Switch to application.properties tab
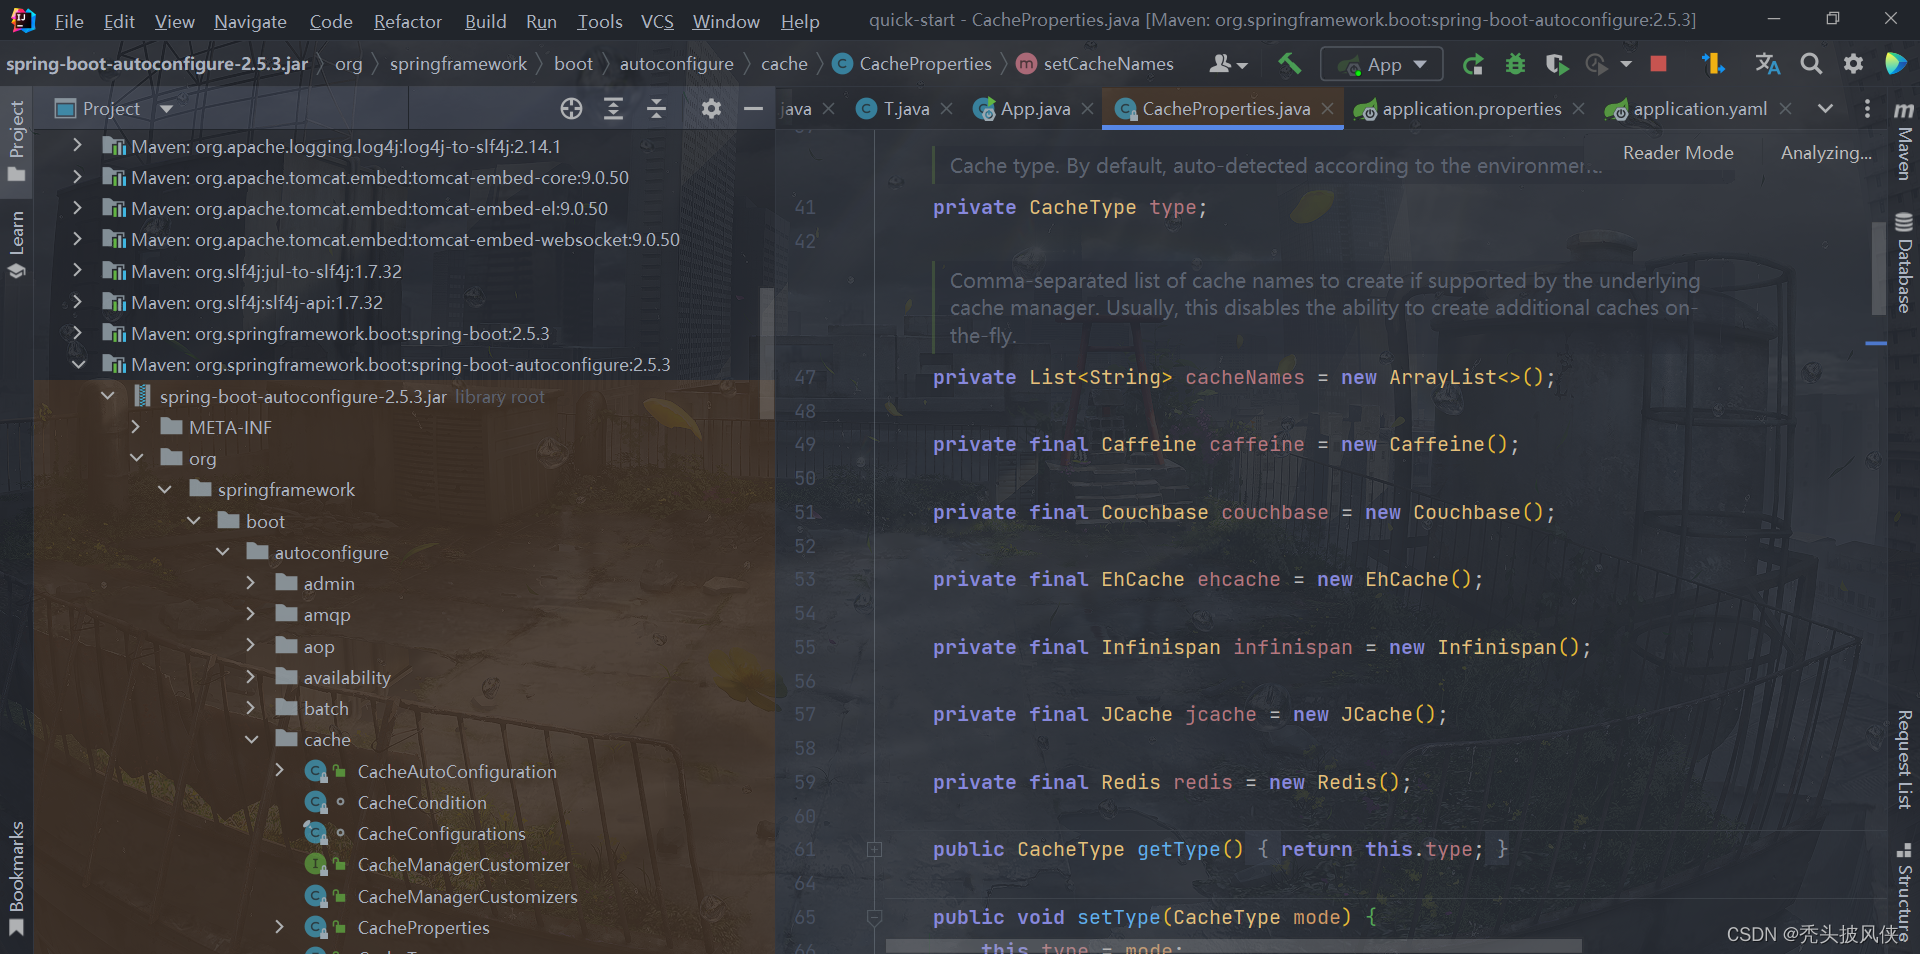1920x954 pixels. pyautogui.click(x=1471, y=109)
